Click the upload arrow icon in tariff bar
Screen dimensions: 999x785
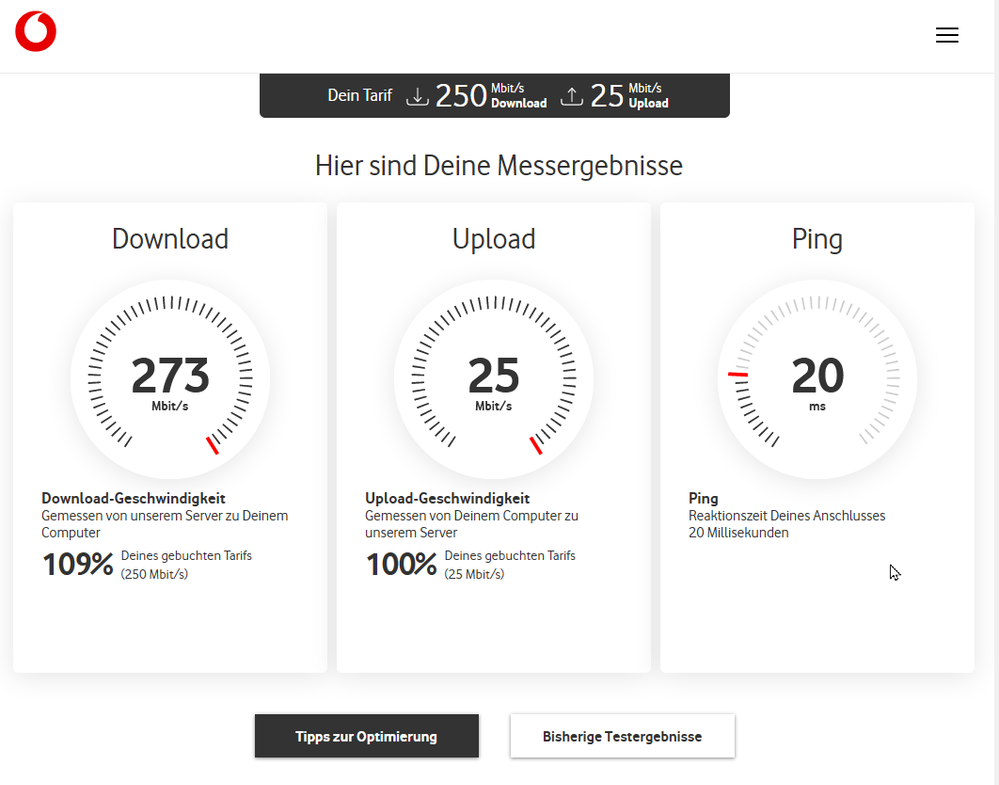tap(571, 96)
